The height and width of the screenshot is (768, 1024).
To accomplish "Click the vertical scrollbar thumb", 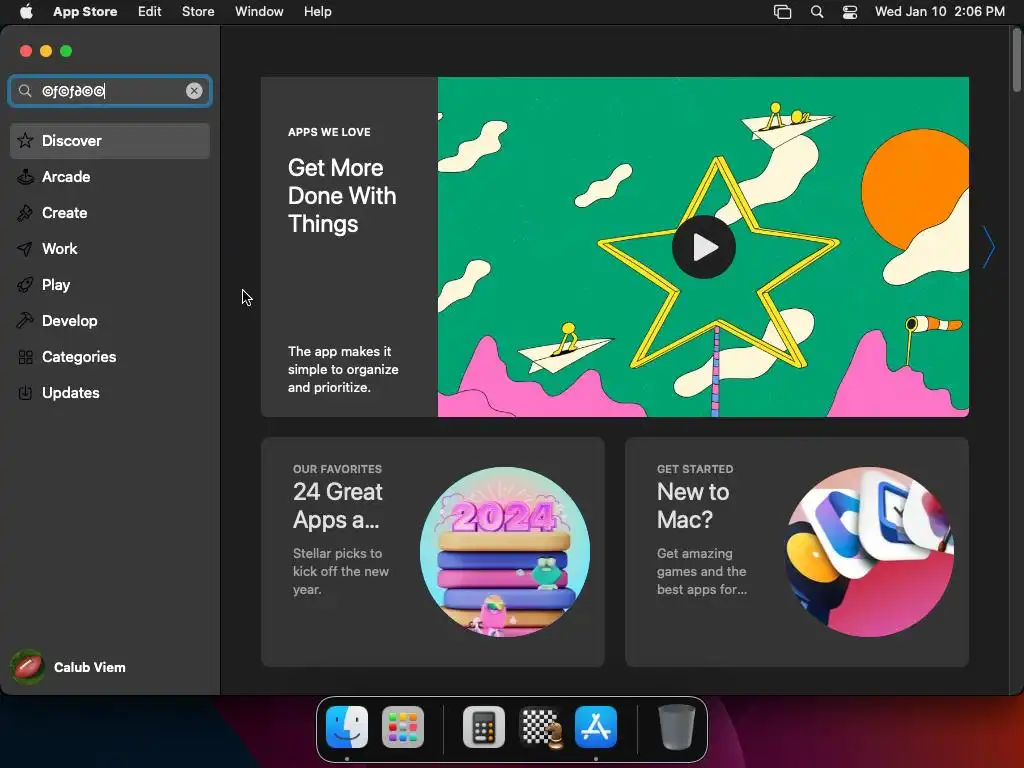I will point(1016,60).
